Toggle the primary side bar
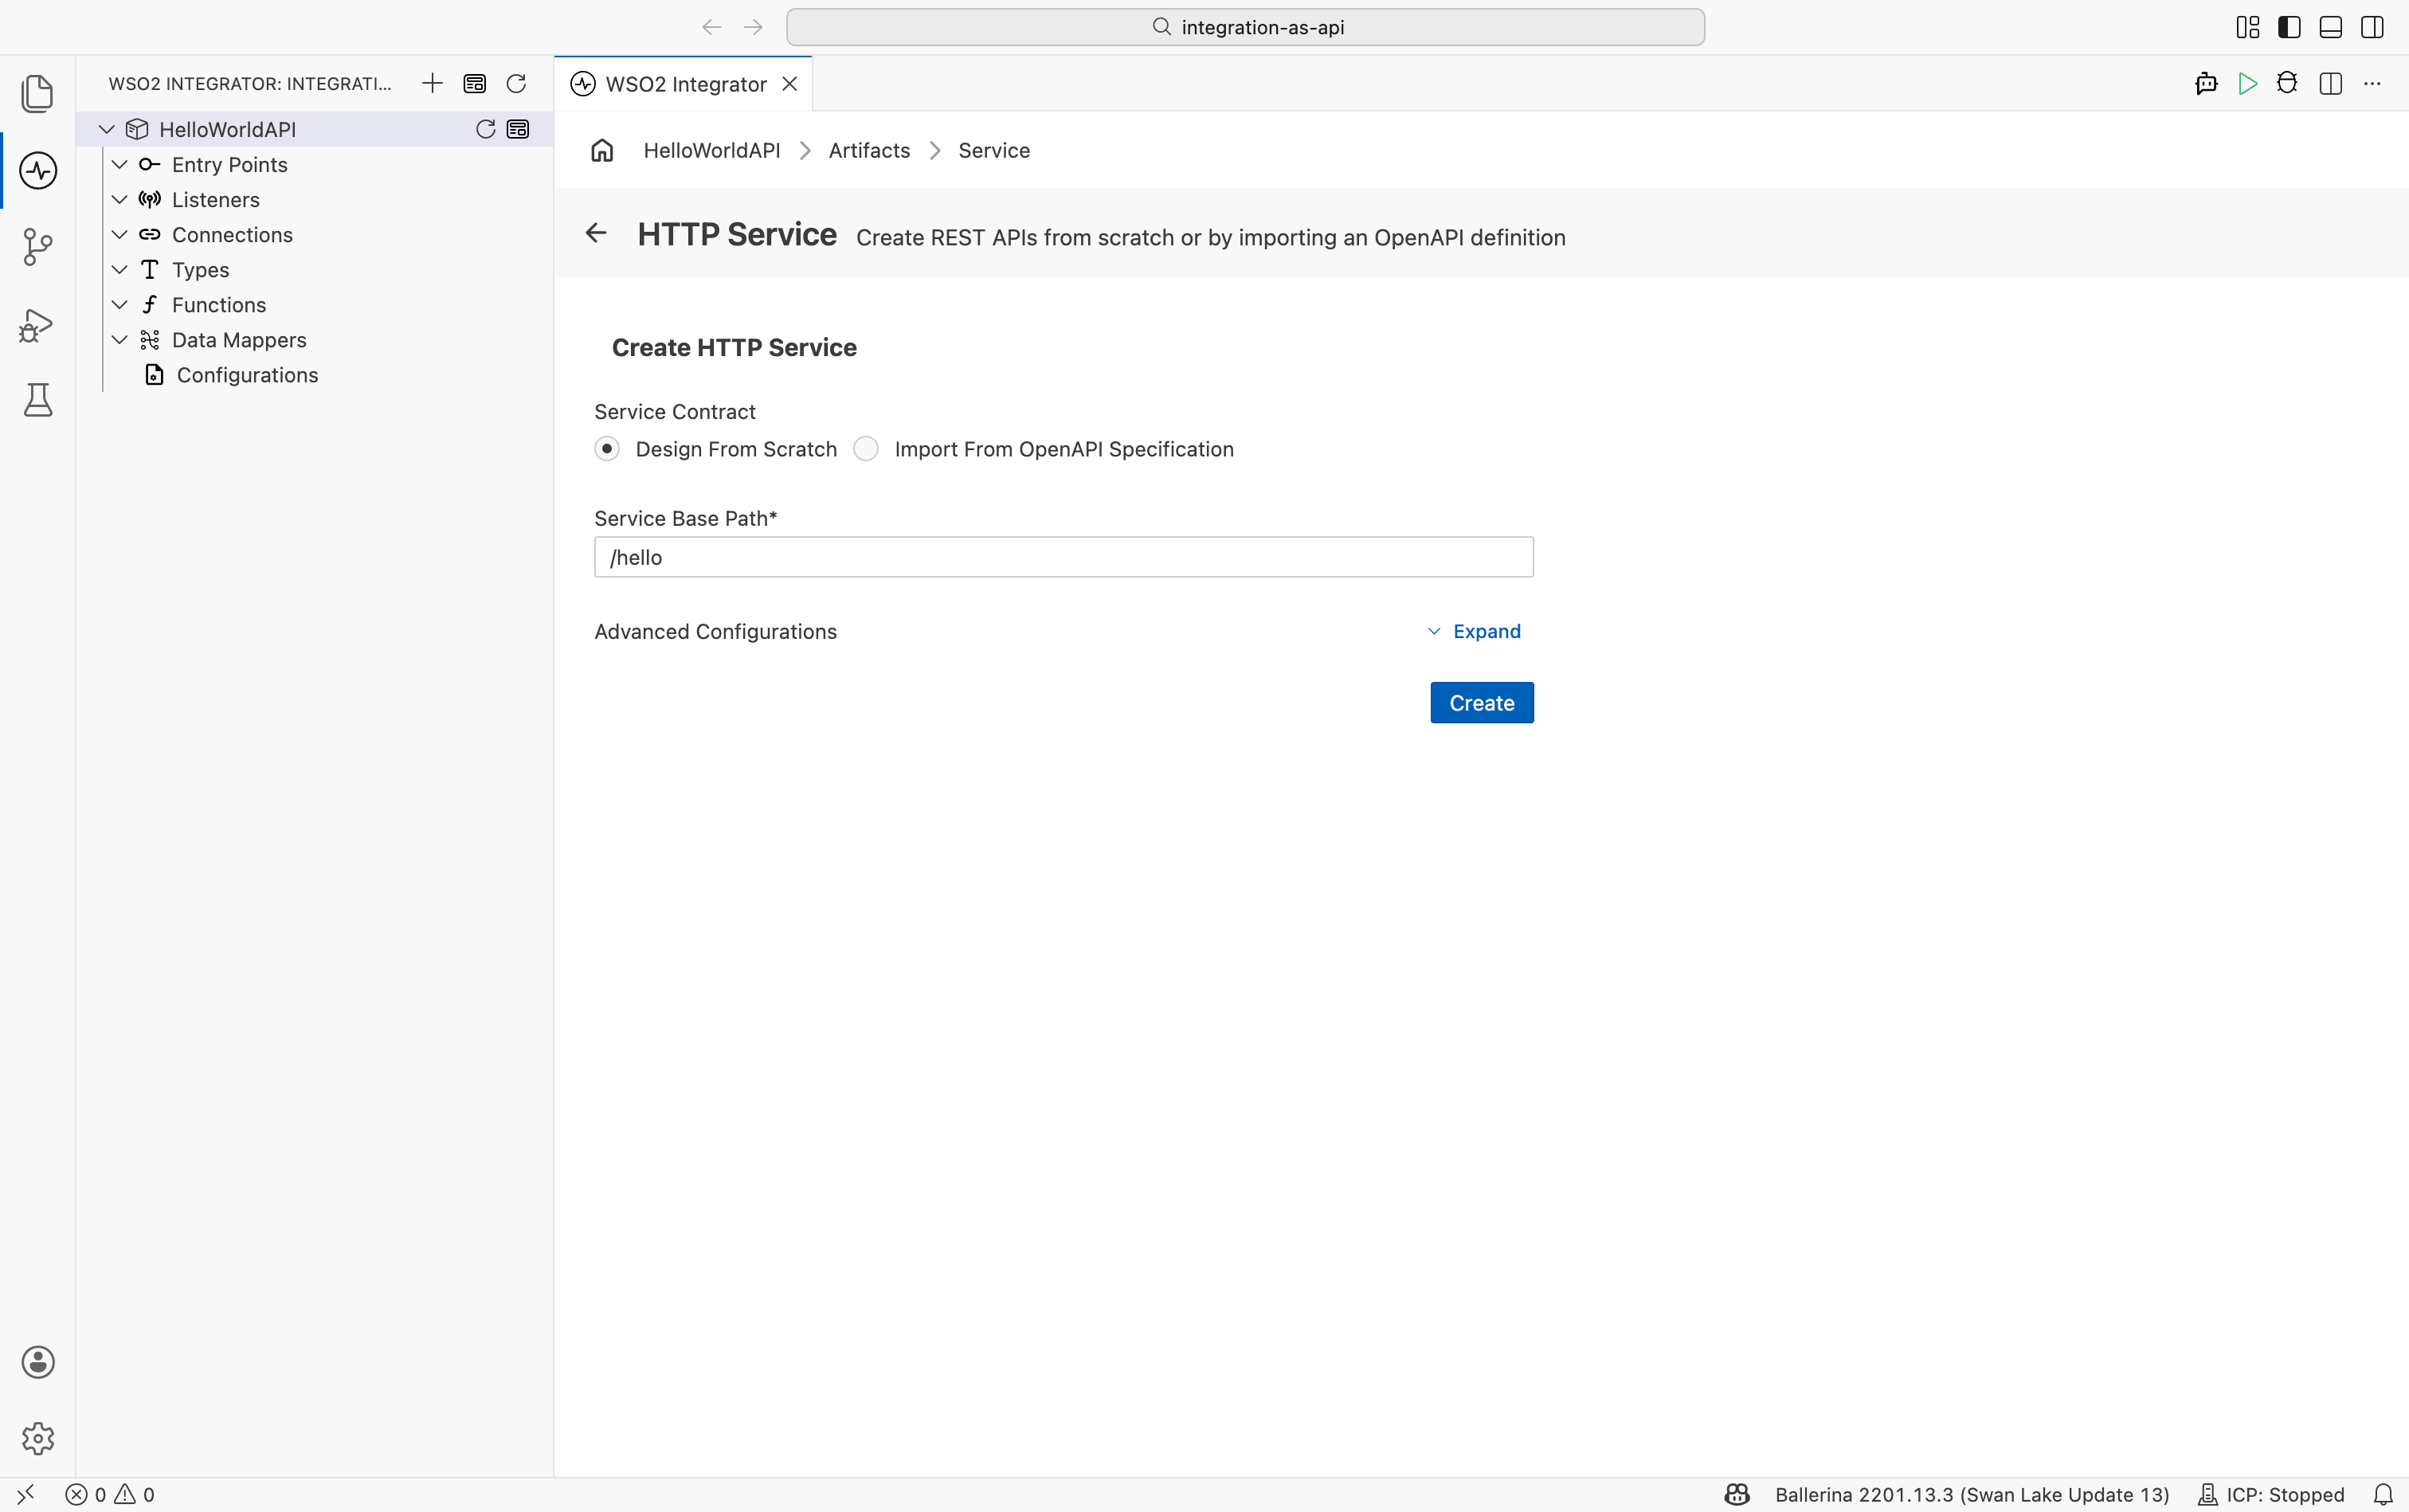This screenshot has width=2409, height=1512. pyautogui.click(x=2289, y=27)
